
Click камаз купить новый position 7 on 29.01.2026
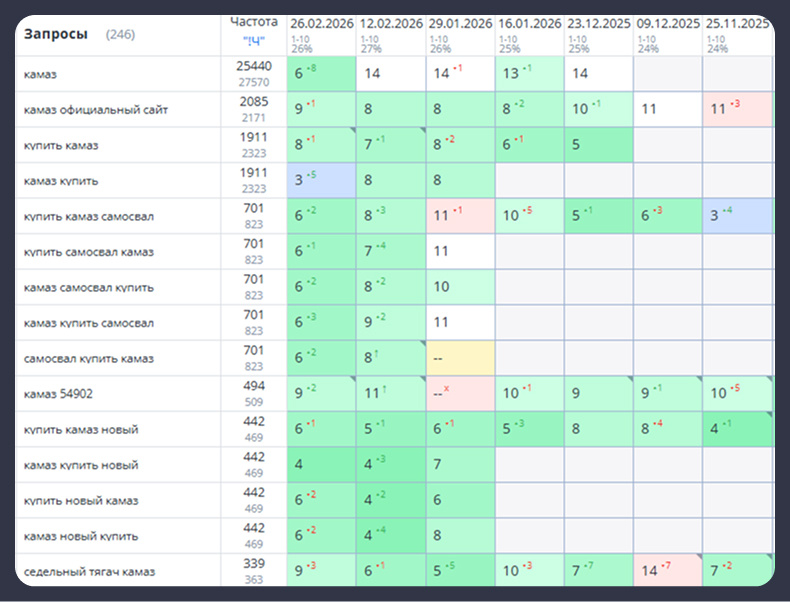[460, 464]
